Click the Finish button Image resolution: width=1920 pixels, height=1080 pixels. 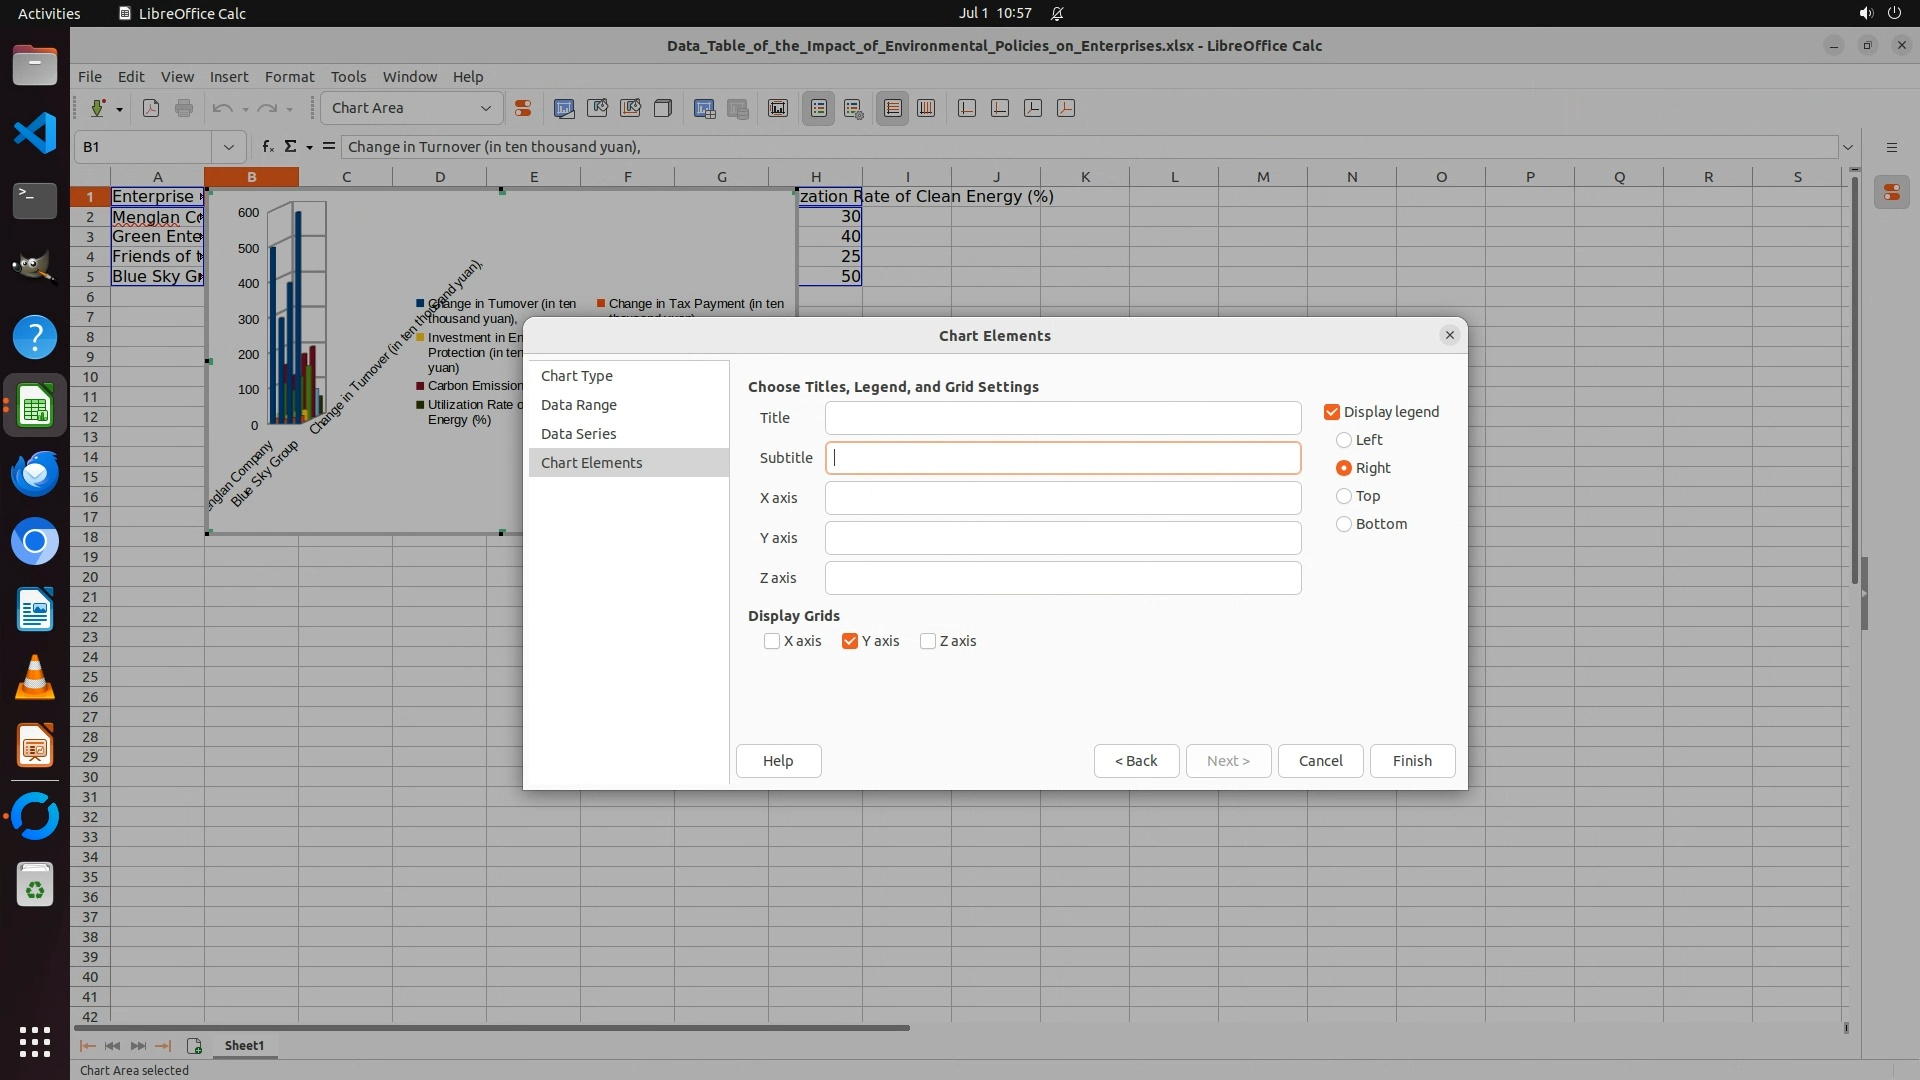[x=1412, y=761]
